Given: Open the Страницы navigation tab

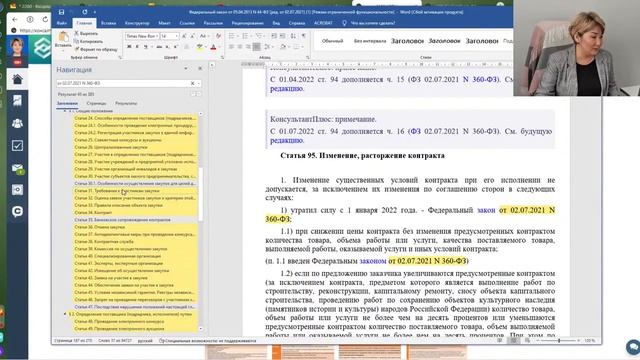Looking at the screenshot, I should 96,103.
